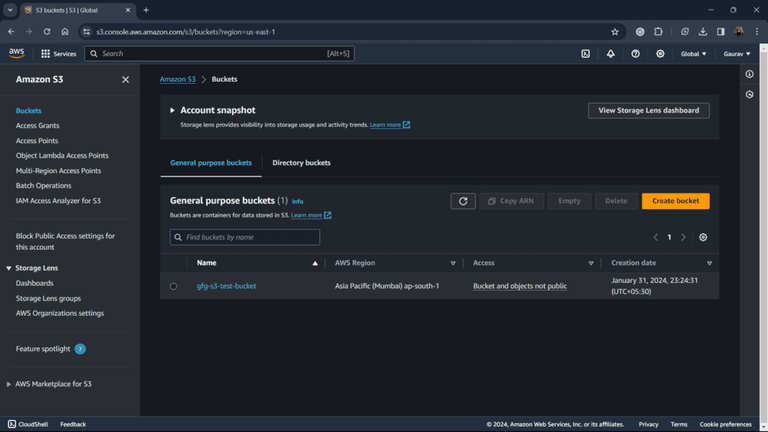Open Object Lambda Access Points
Viewport: 768px width, 432px height.
[62, 155]
